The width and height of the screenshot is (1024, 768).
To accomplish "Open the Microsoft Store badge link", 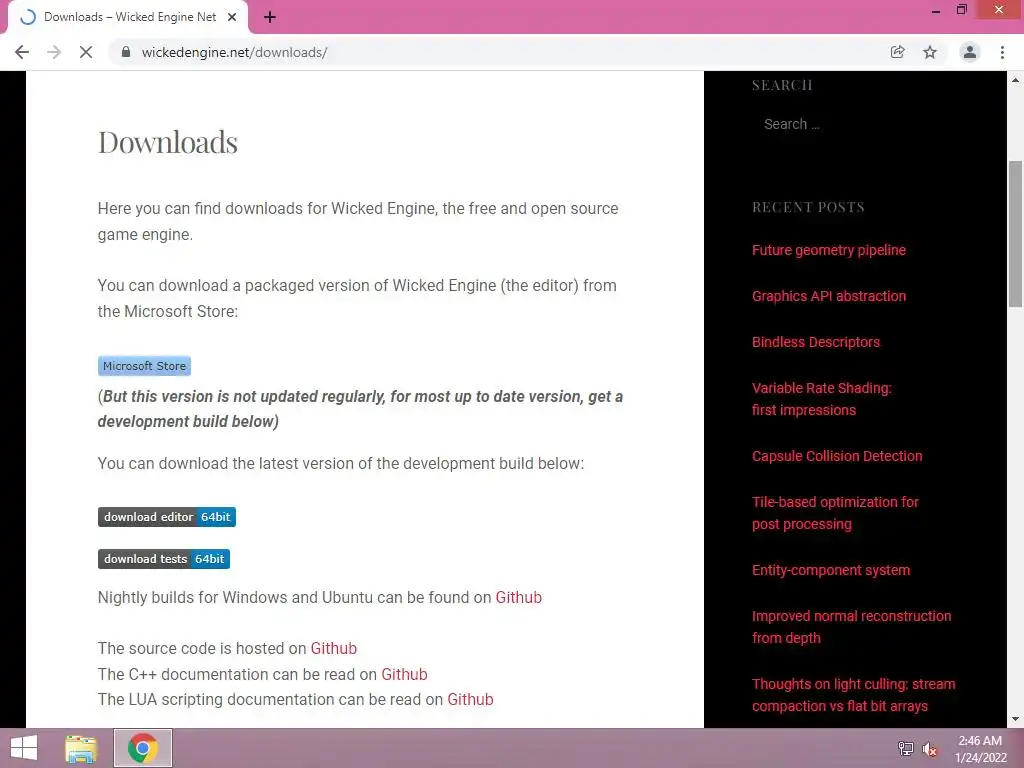I will pos(144,366).
